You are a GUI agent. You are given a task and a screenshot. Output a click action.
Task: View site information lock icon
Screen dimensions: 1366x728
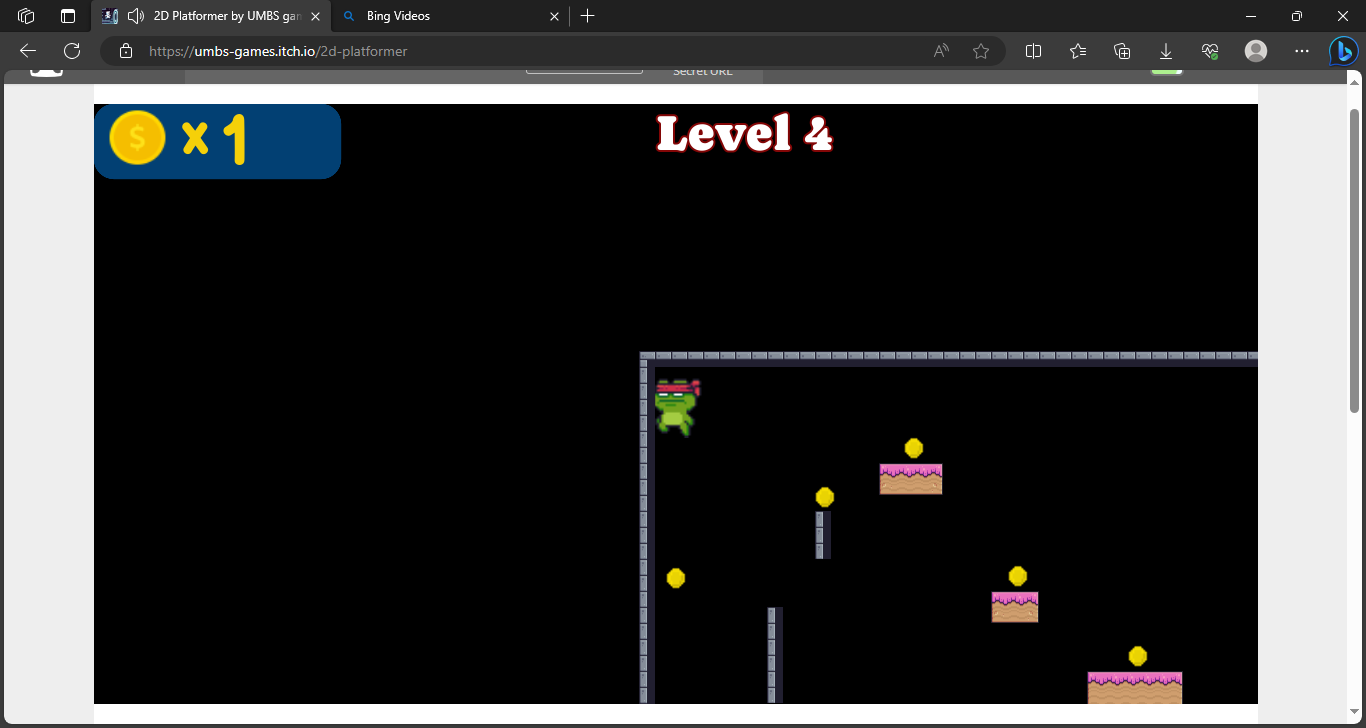pyautogui.click(x=125, y=51)
